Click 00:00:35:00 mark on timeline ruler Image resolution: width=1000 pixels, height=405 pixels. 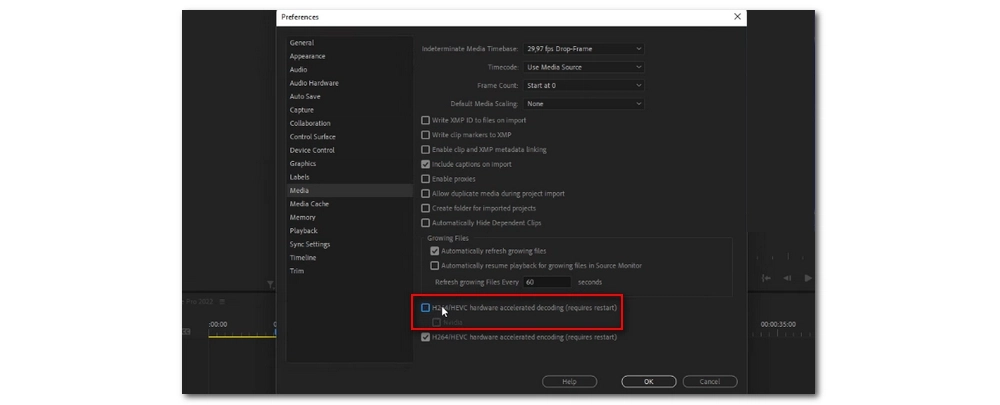pyautogui.click(x=778, y=325)
